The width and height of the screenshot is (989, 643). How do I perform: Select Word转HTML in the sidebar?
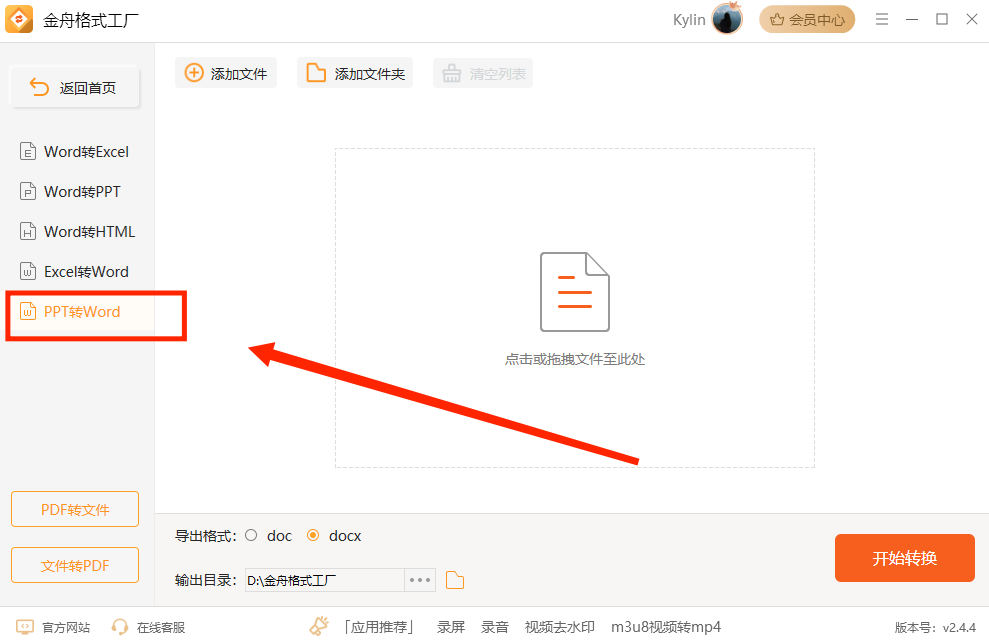(x=77, y=232)
